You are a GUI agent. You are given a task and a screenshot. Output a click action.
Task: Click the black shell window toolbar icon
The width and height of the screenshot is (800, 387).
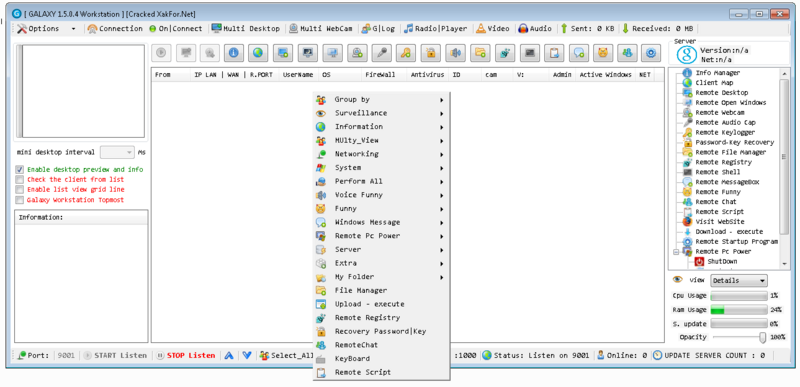tap(529, 52)
